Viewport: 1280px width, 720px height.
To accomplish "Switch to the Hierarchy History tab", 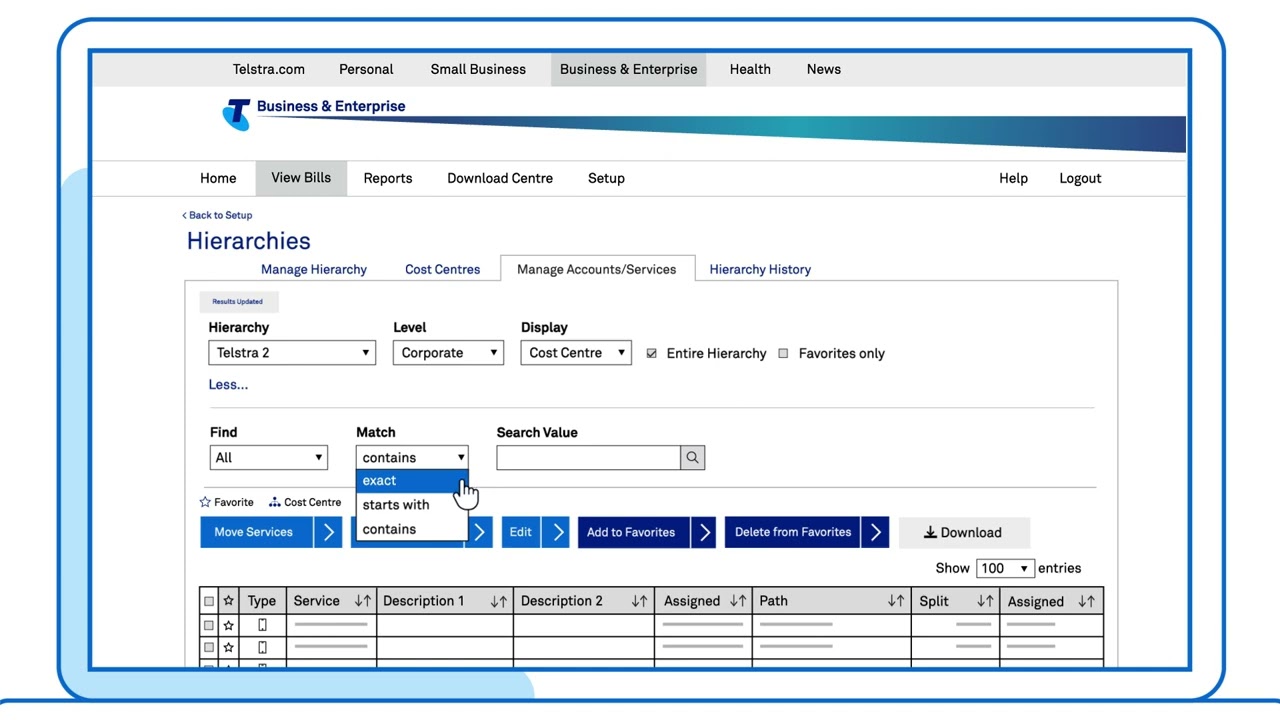I will click(760, 269).
